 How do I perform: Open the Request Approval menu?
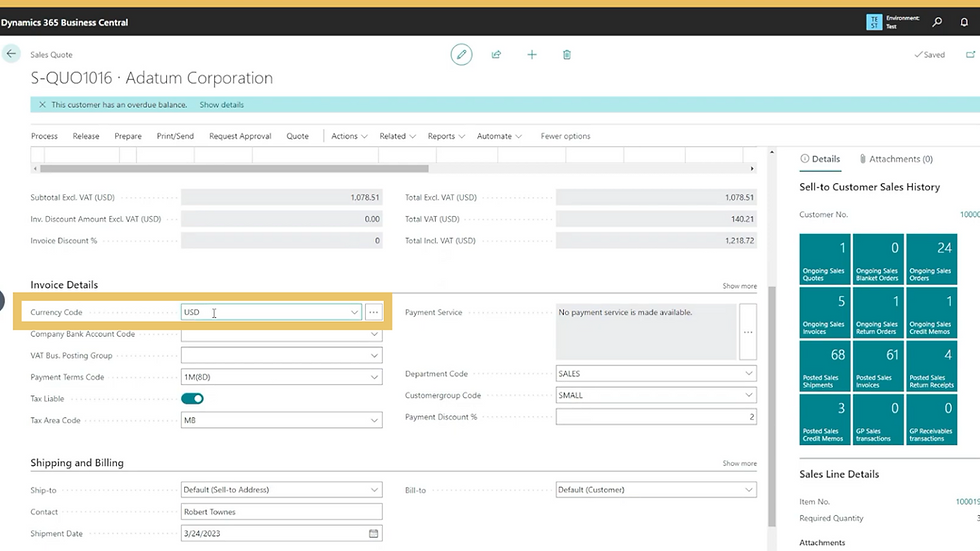click(x=240, y=136)
